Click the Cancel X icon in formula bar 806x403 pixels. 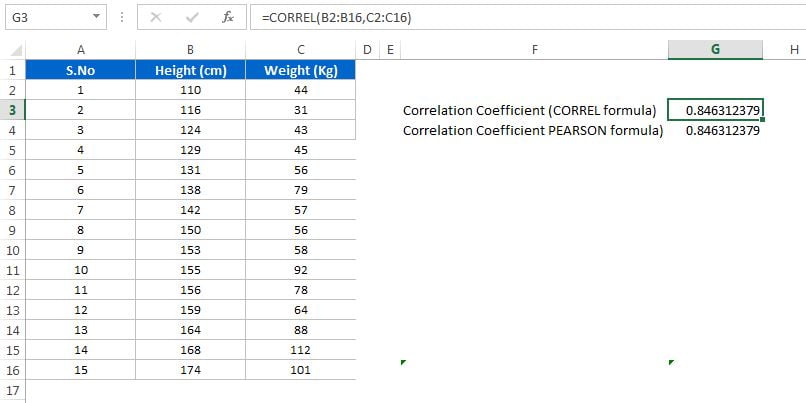pos(156,17)
